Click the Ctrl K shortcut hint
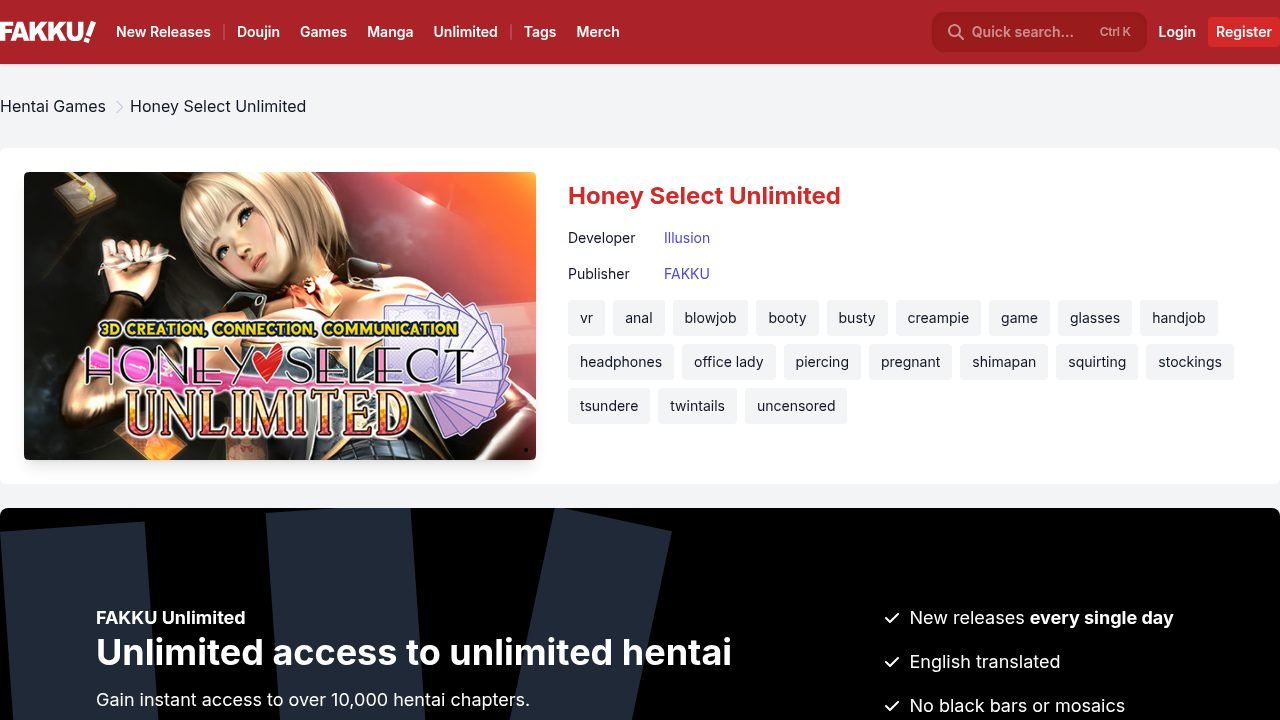This screenshot has height=720, width=1280. pyautogui.click(x=1115, y=32)
